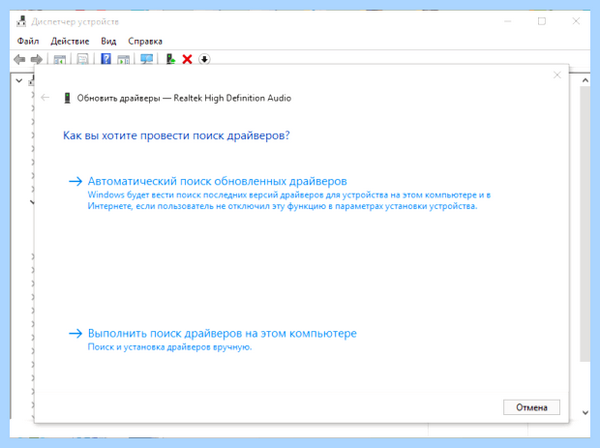Viewport: 600px width, 448px height.
Task: Open the blue Help question mark icon
Action: pos(106,59)
